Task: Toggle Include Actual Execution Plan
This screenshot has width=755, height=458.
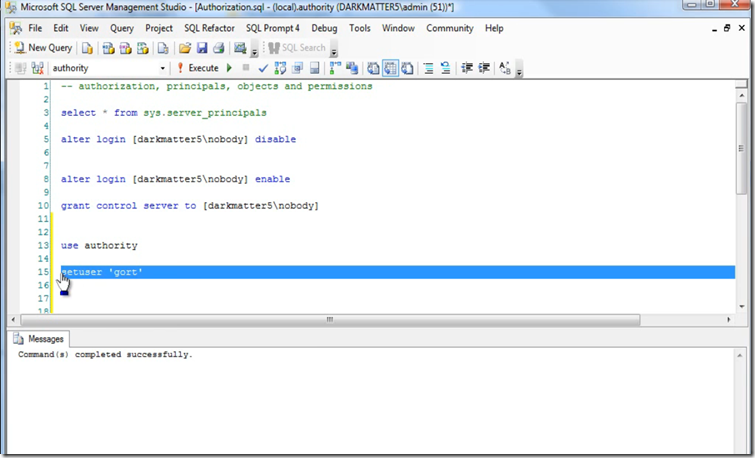Action: tap(335, 68)
